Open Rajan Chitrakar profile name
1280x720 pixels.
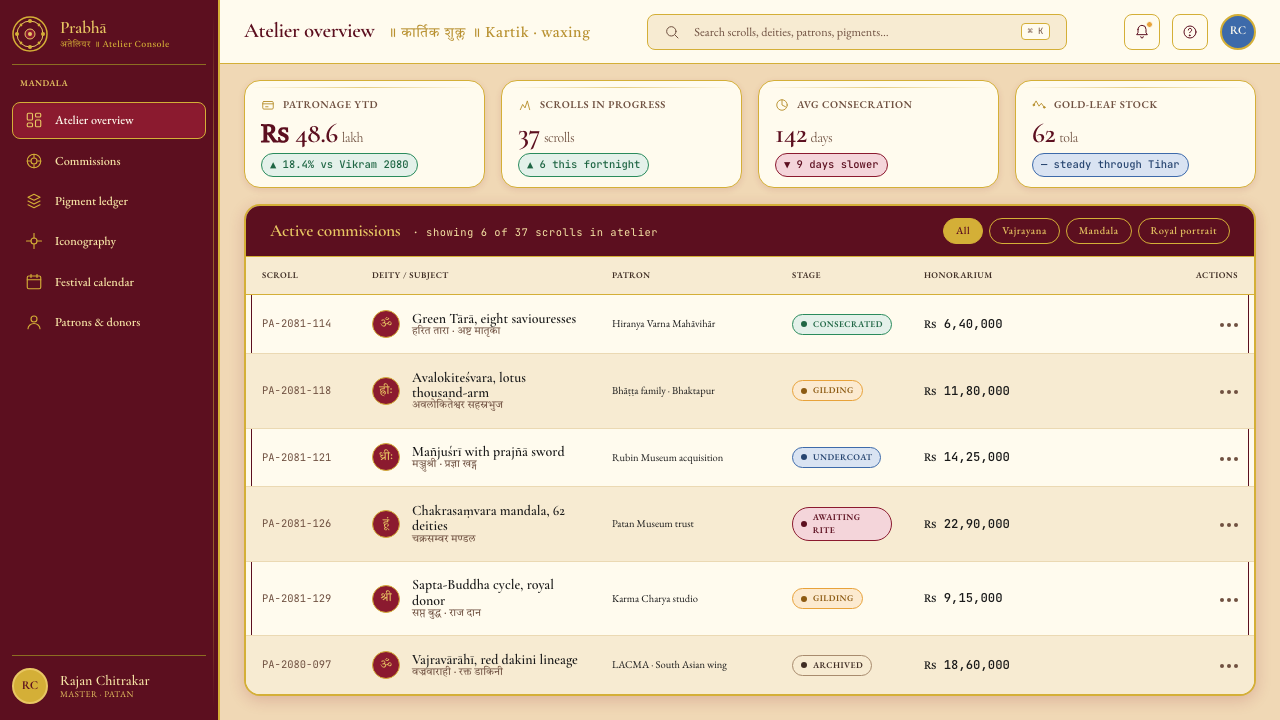pyautogui.click(x=105, y=680)
